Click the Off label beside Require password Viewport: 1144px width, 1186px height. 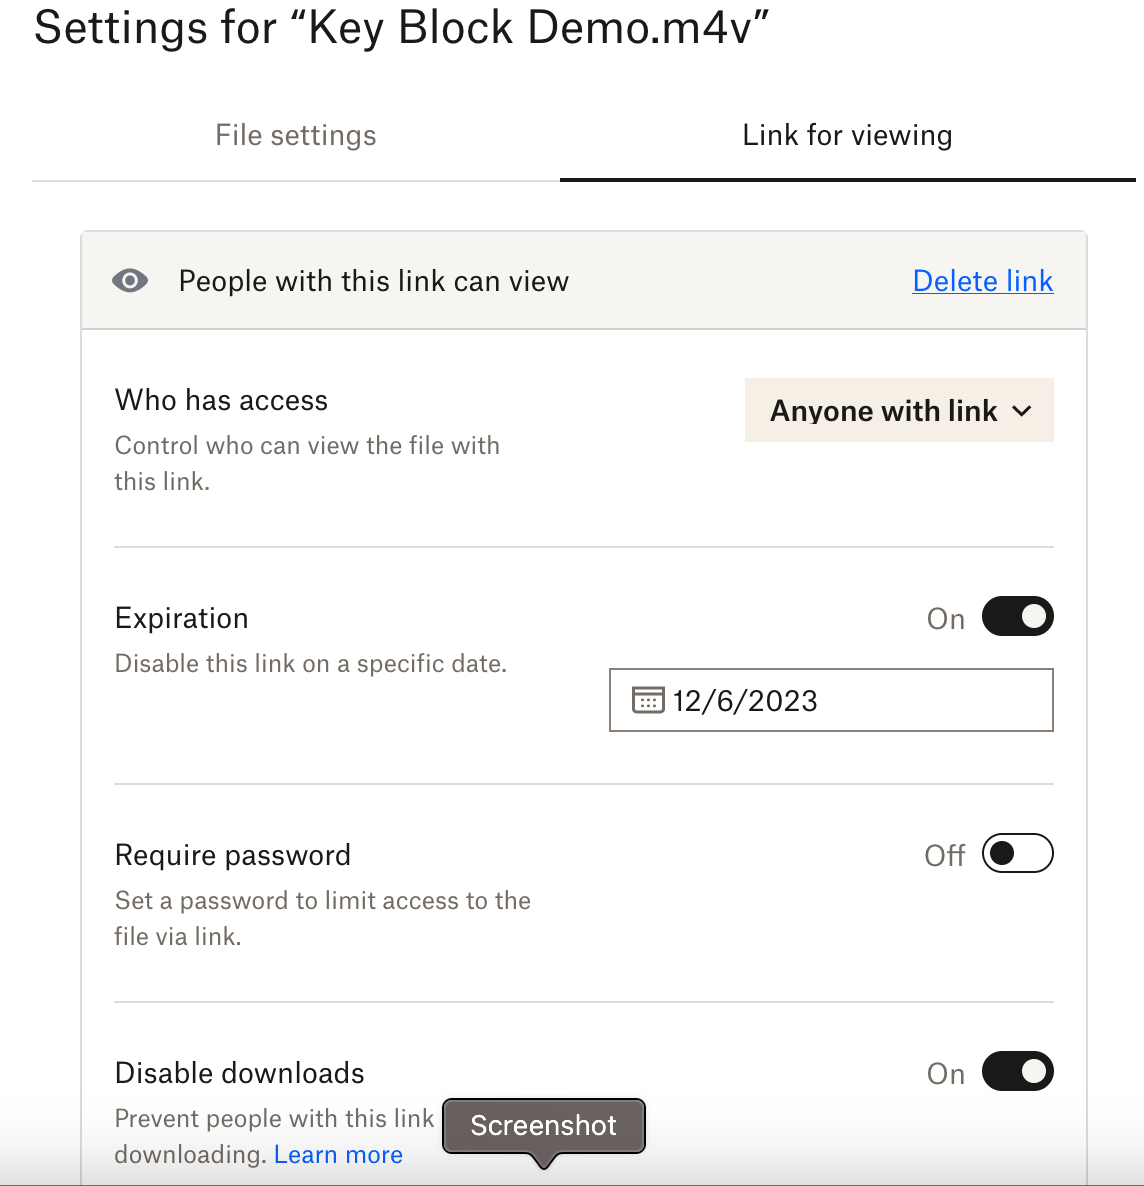click(x=944, y=856)
